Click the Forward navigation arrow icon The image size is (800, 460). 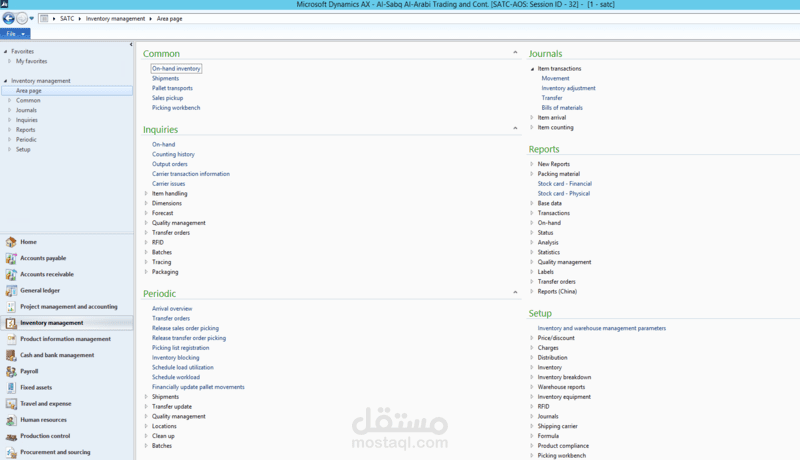(22, 18)
